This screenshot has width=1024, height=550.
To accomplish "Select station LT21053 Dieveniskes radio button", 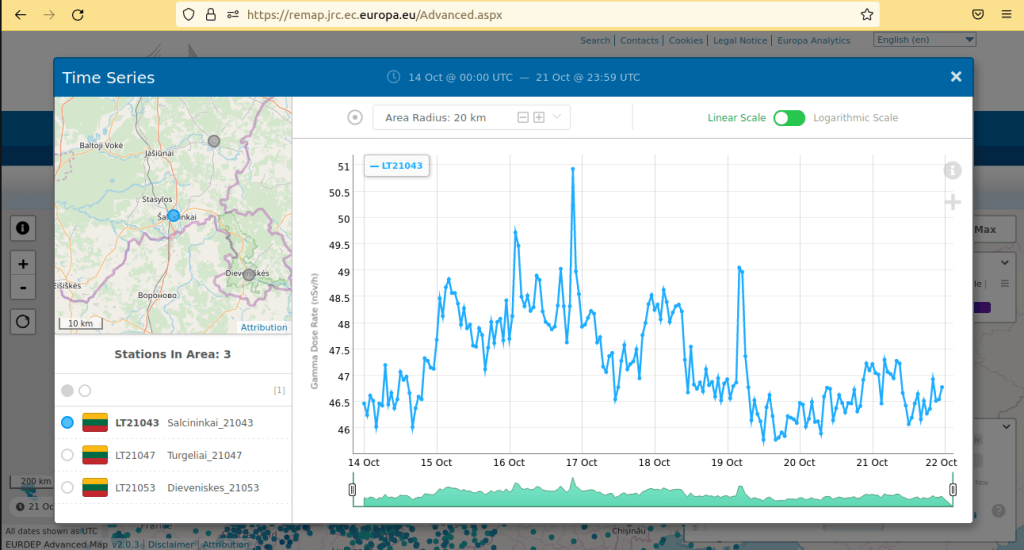I will click(x=67, y=487).
